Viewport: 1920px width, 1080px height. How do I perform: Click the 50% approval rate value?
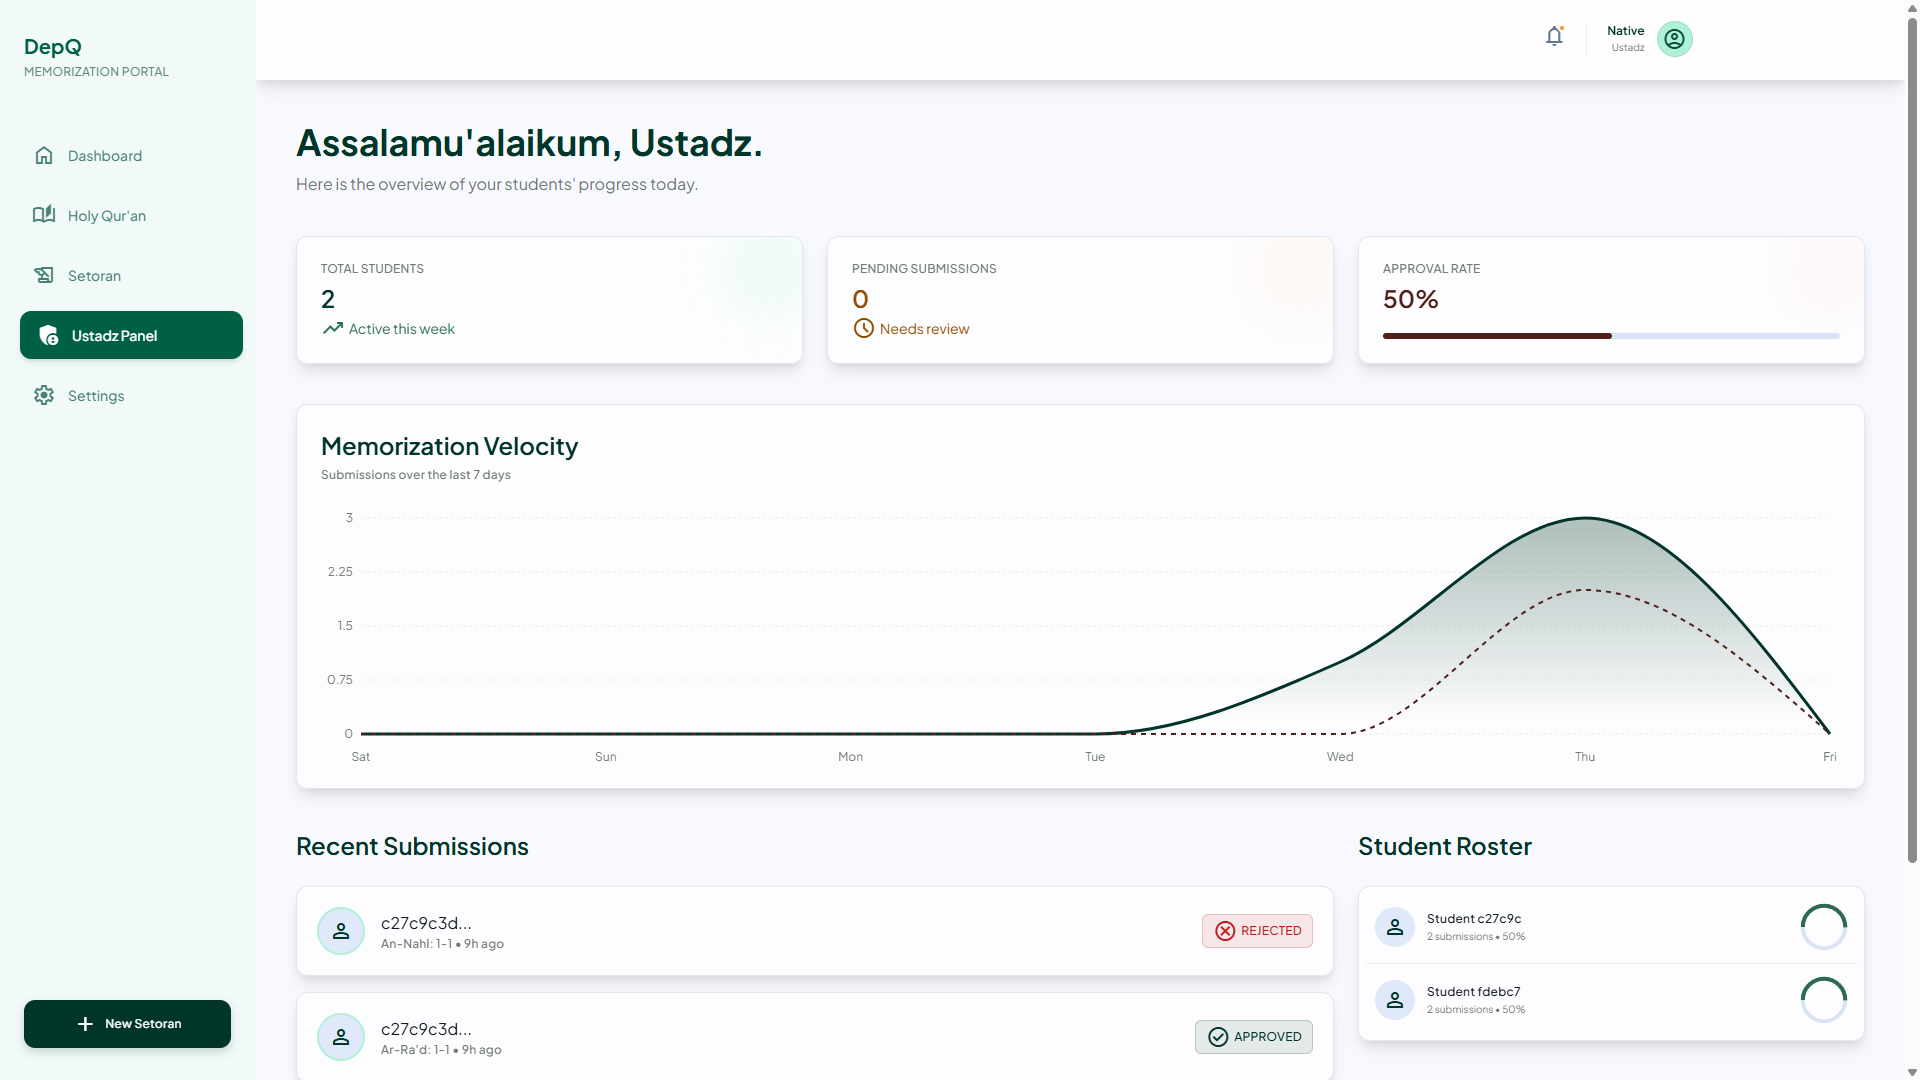(x=1410, y=299)
